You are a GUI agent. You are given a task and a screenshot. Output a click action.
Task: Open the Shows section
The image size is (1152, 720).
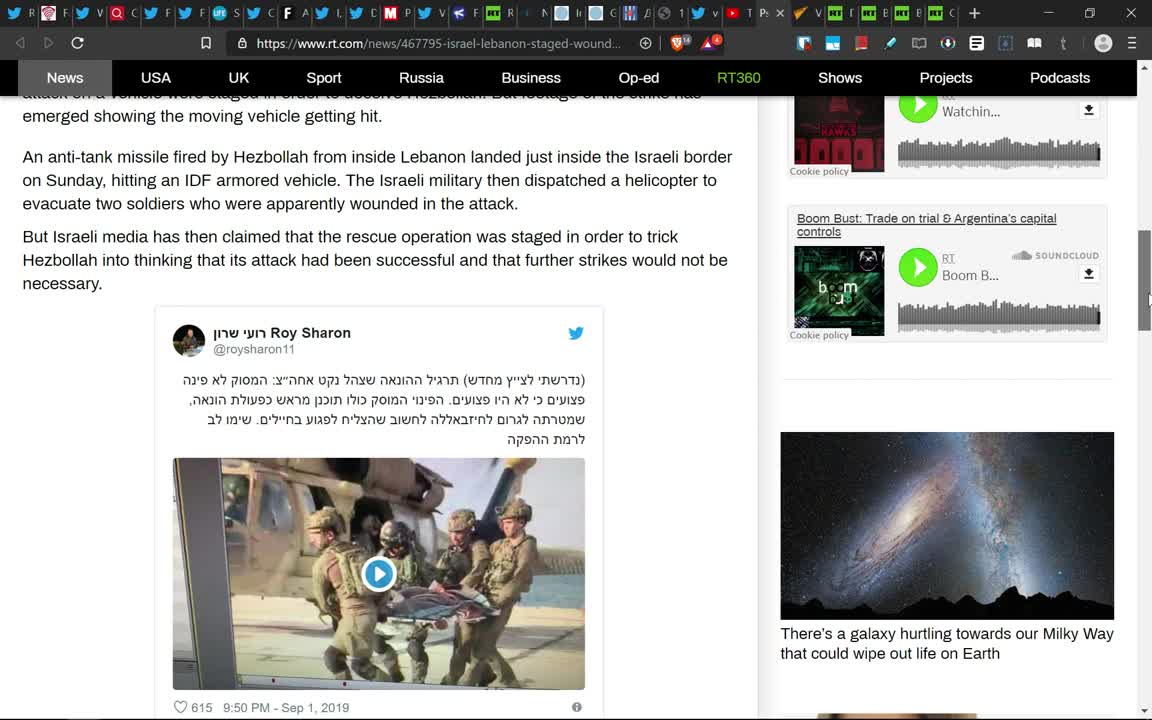click(840, 78)
